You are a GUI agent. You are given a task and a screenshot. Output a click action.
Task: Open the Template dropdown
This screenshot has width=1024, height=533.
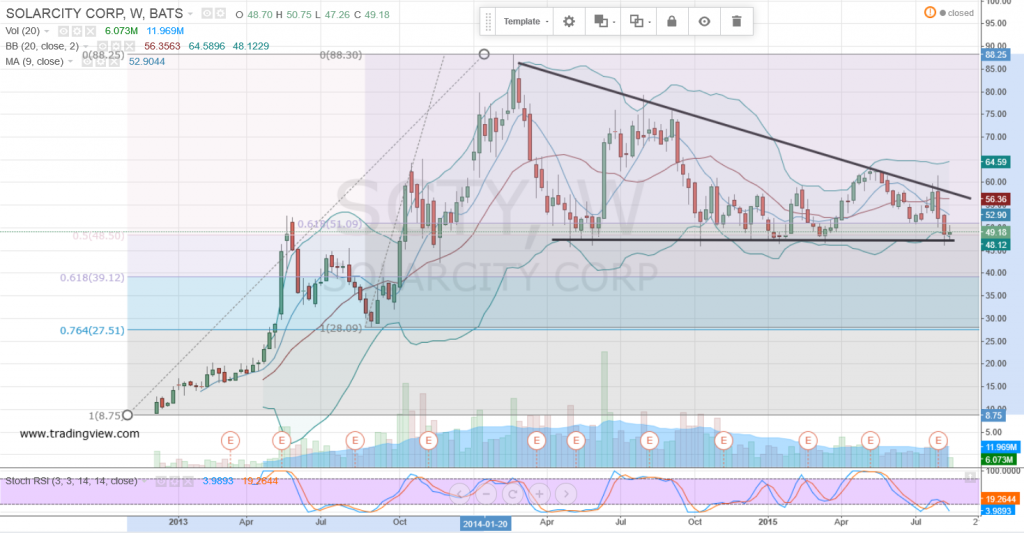click(525, 22)
